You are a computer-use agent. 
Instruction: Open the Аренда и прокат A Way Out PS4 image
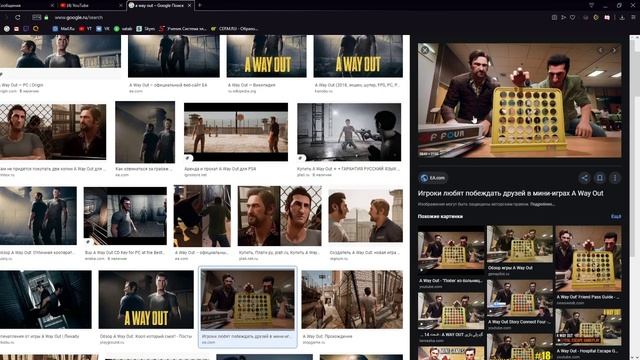(236, 132)
